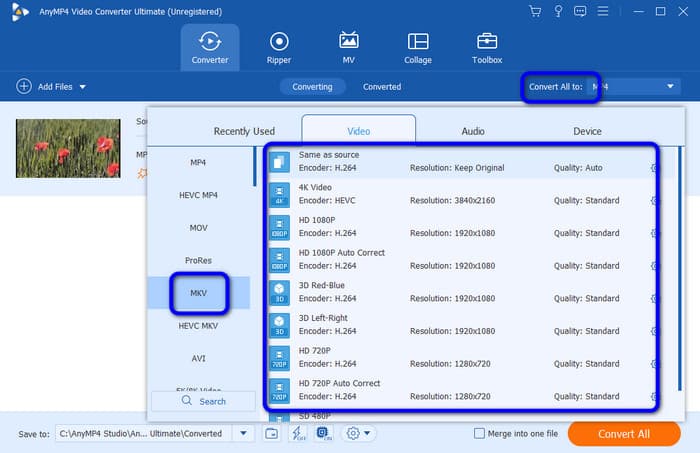This screenshot has width=700, height=453.
Task: Click the poppy field video thumbnail
Action: coord(68,148)
